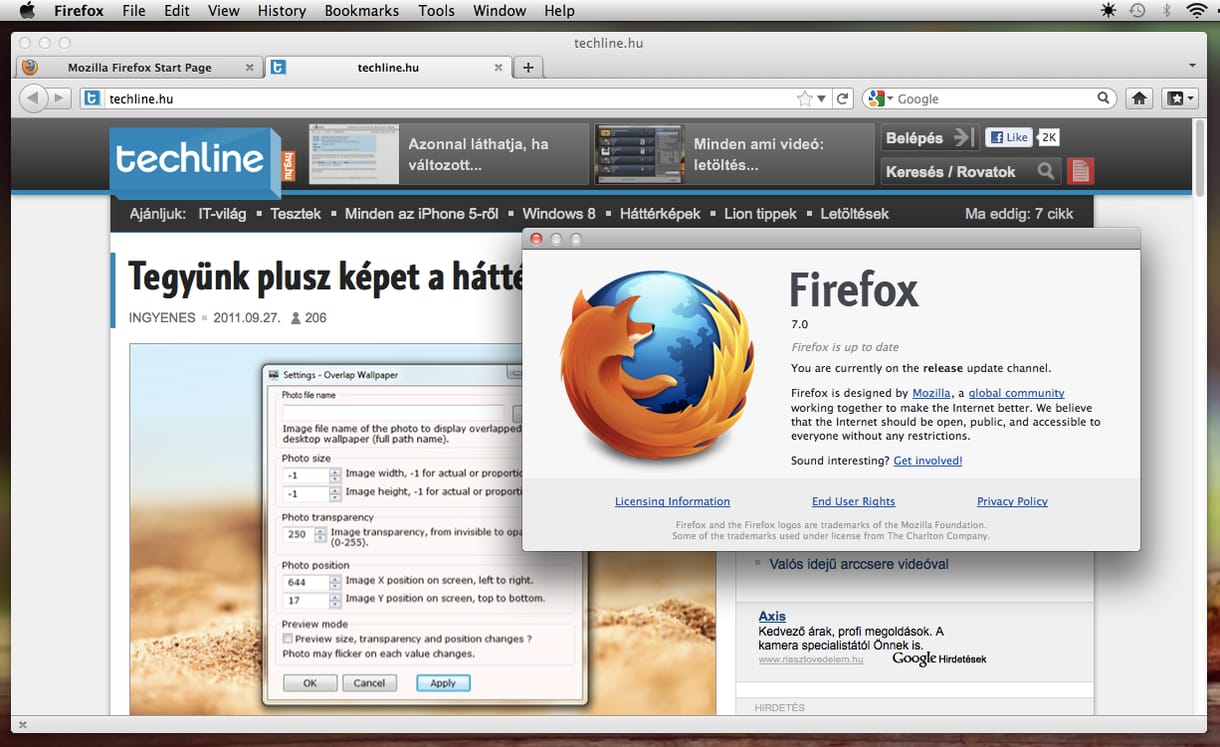Go to the Home page
This screenshot has height=747, width=1220.
1138,98
